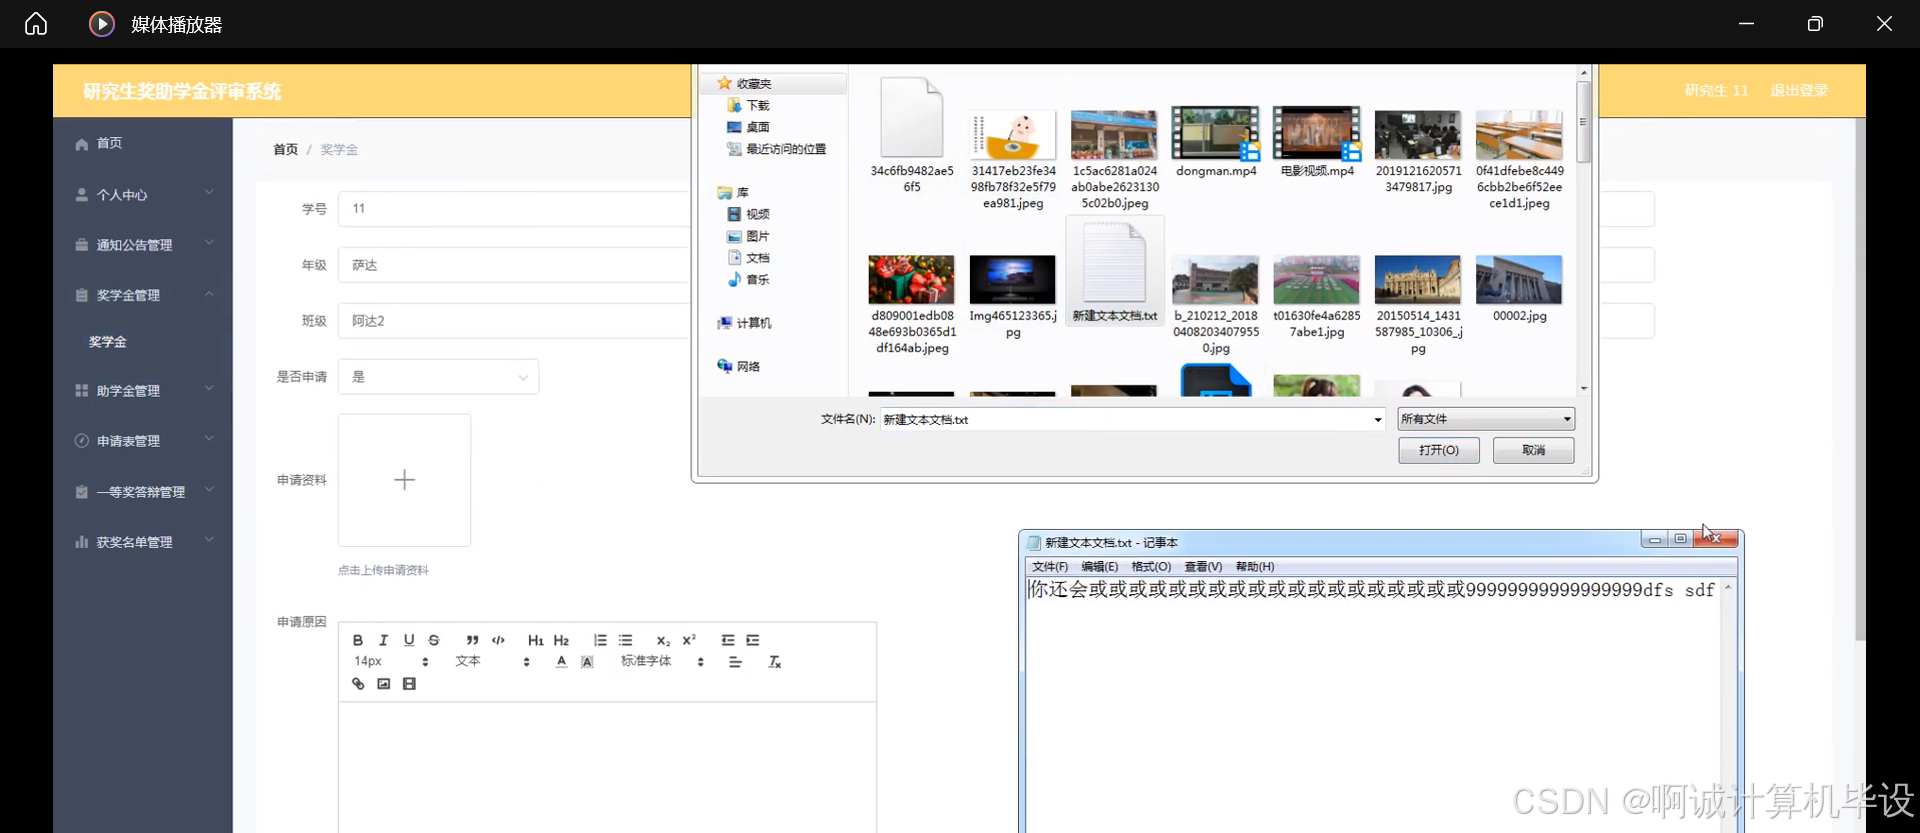The width and height of the screenshot is (1920, 833).
Task: Open the 是否申请 dropdown showing 是
Action: (438, 377)
